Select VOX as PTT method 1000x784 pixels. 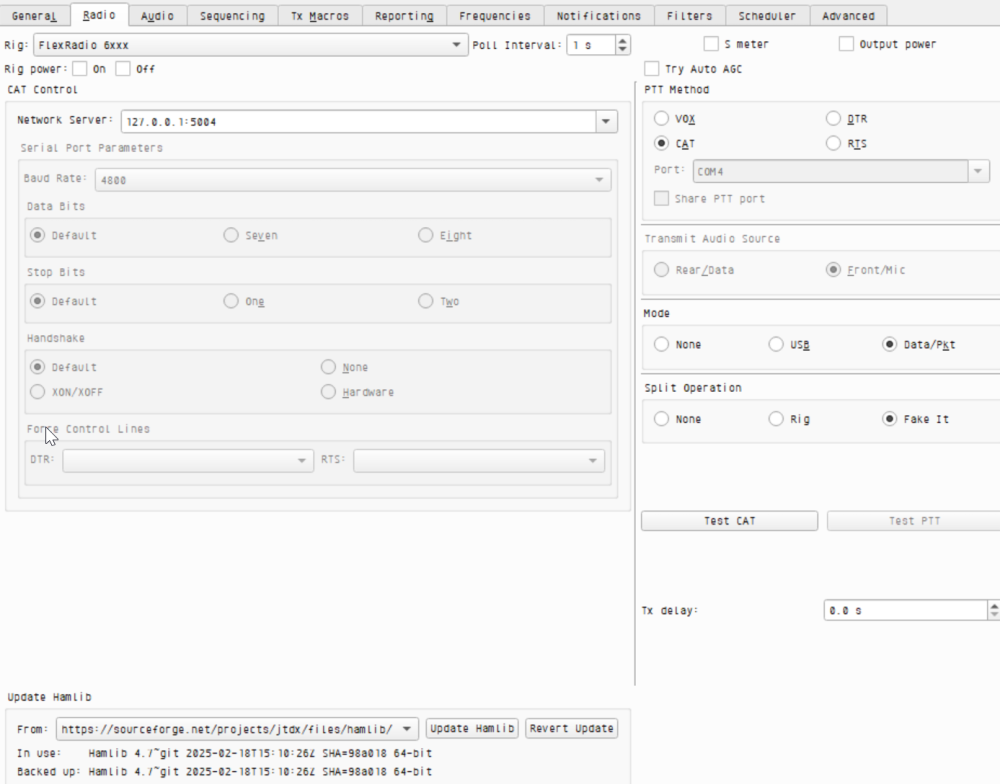pyautogui.click(x=661, y=119)
